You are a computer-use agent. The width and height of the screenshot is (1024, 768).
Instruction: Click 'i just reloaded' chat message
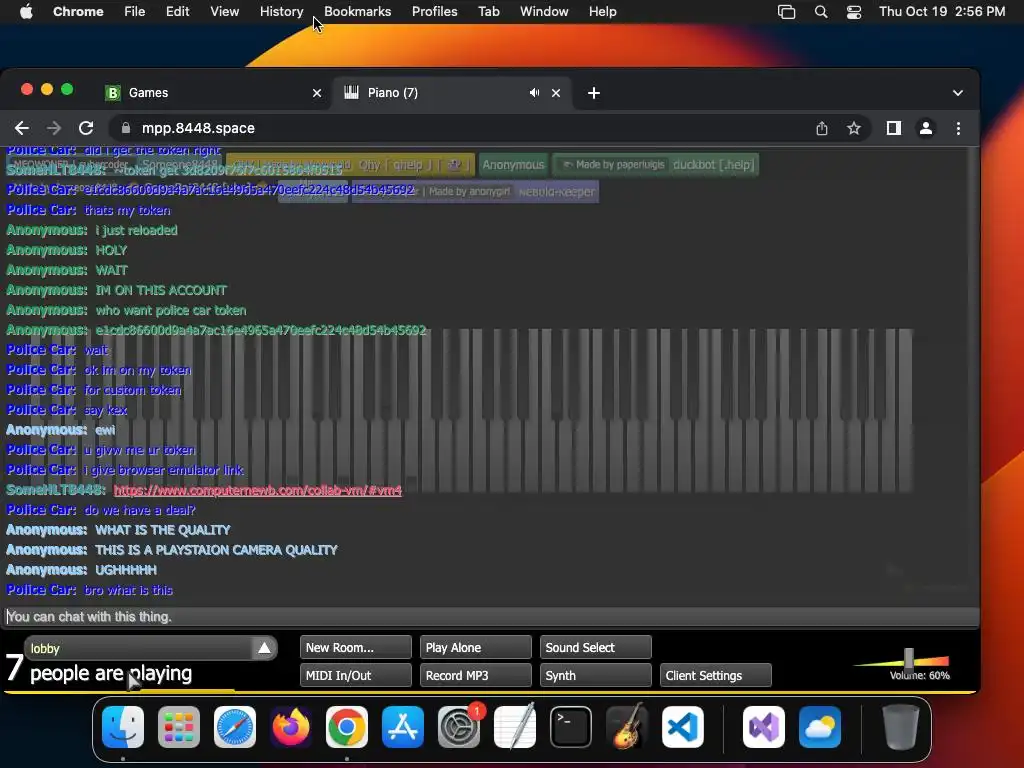pyautogui.click(x=136, y=230)
